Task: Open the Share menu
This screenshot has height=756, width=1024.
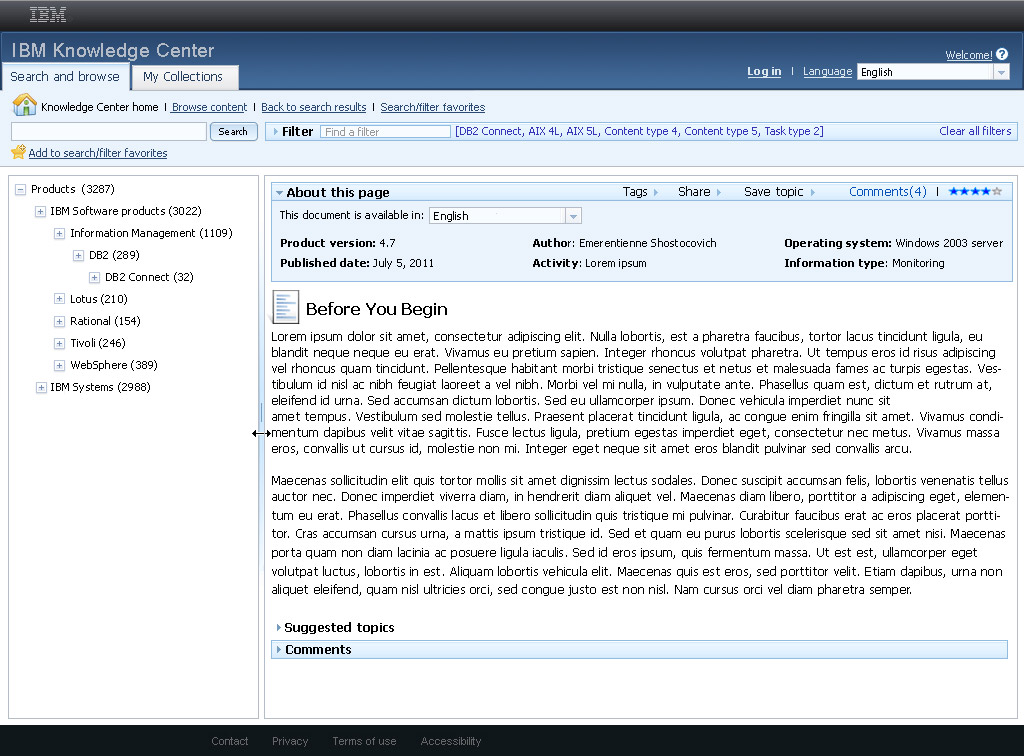Action: pyautogui.click(x=699, y=192)
